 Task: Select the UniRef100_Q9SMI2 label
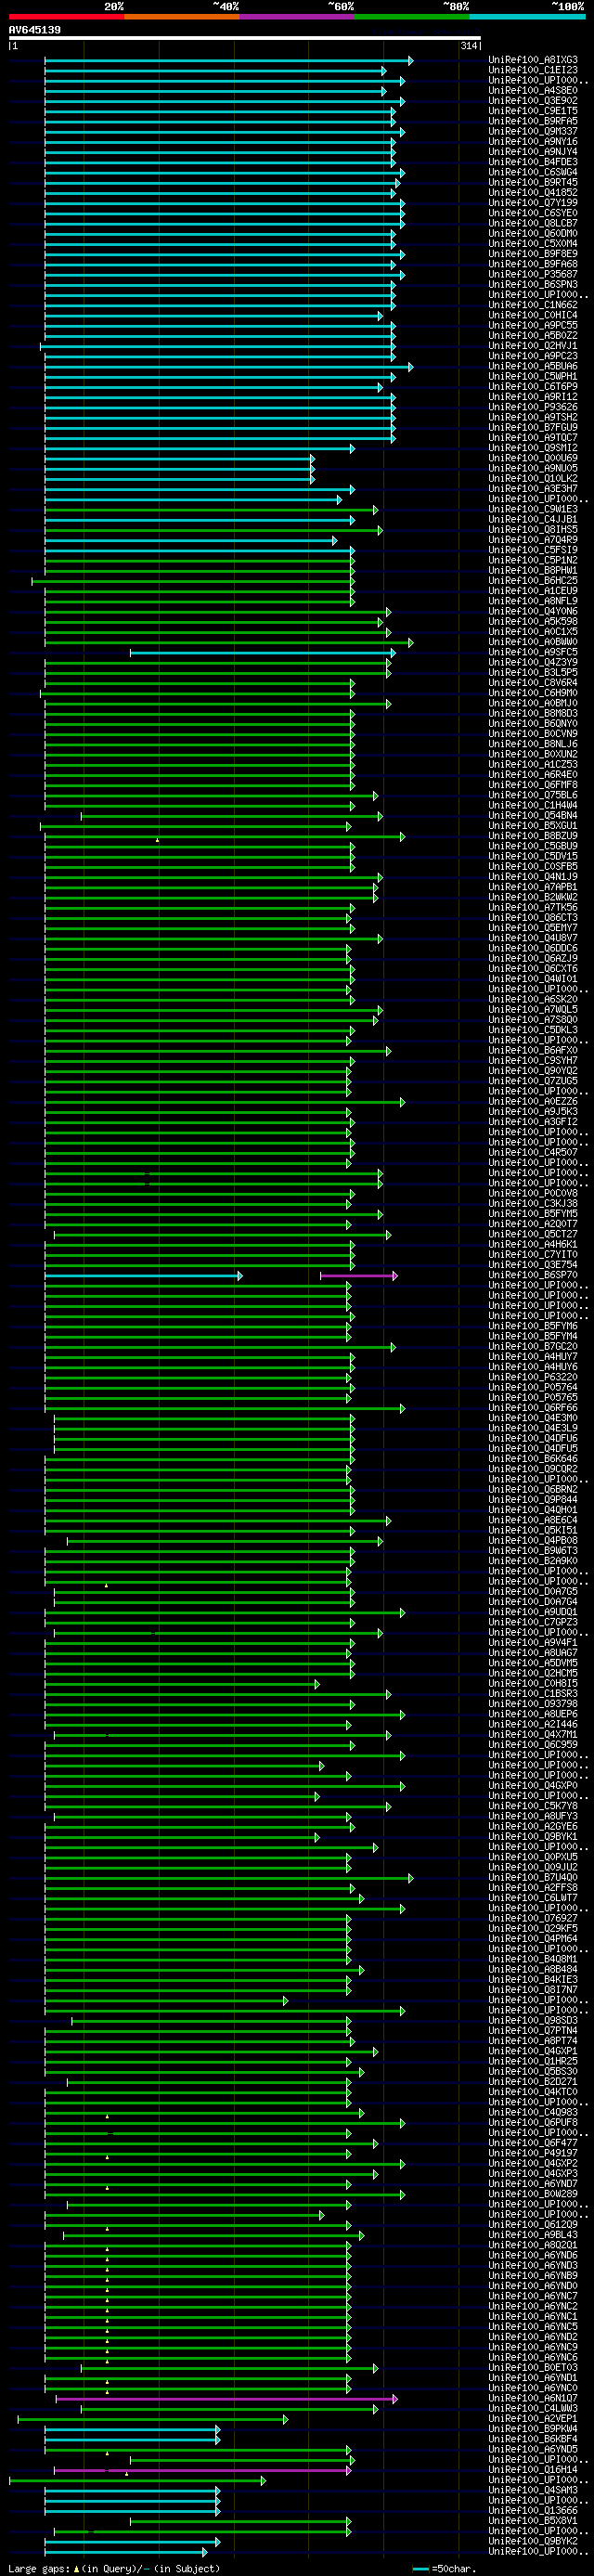pyautogui.click(x=533, y=448)
